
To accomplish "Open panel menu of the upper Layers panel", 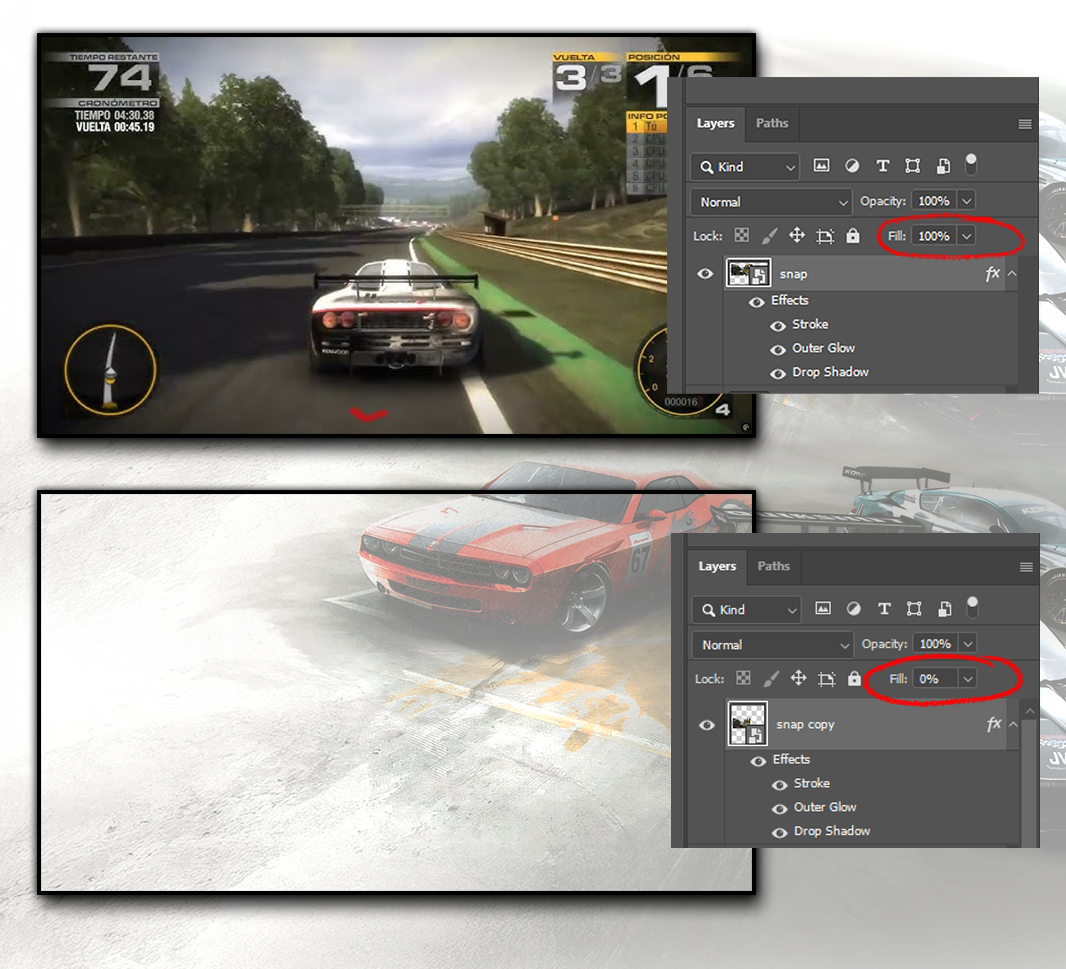I will (x=1025, y=124).
